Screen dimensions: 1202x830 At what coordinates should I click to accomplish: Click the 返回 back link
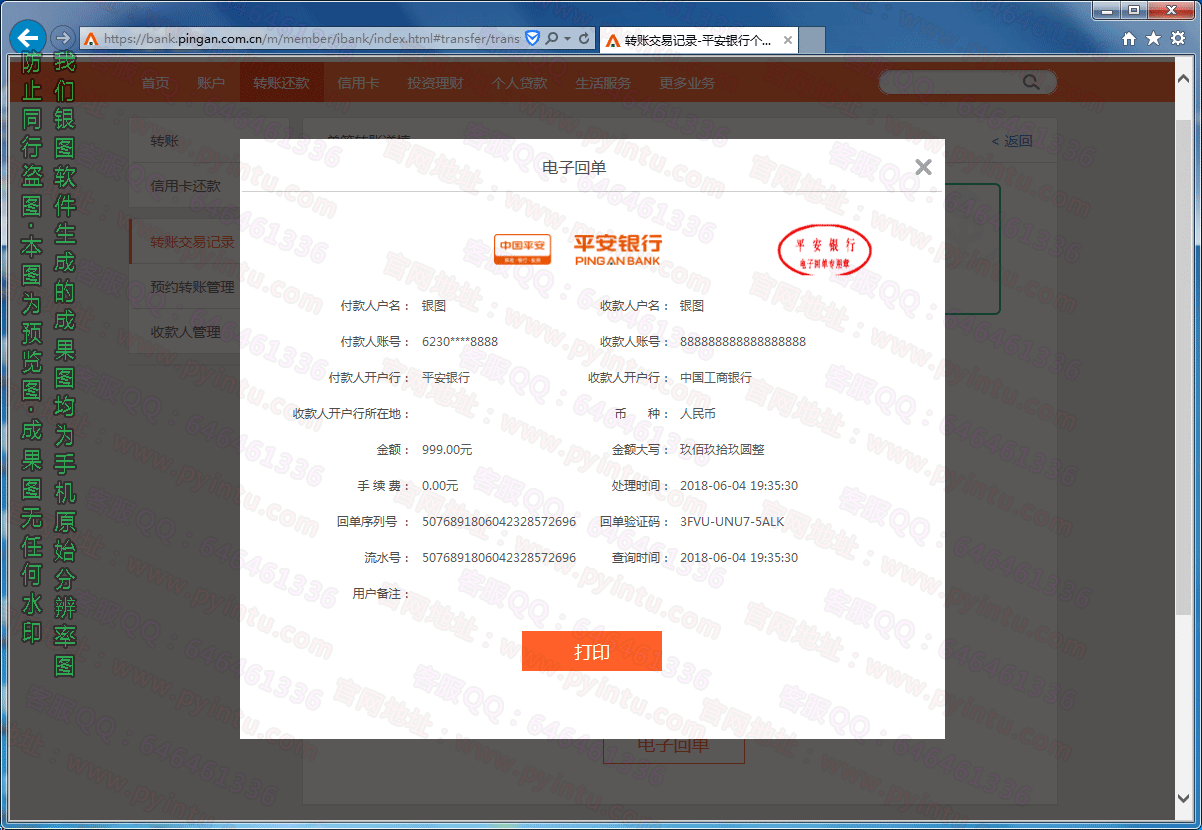tap(1012, 141)
